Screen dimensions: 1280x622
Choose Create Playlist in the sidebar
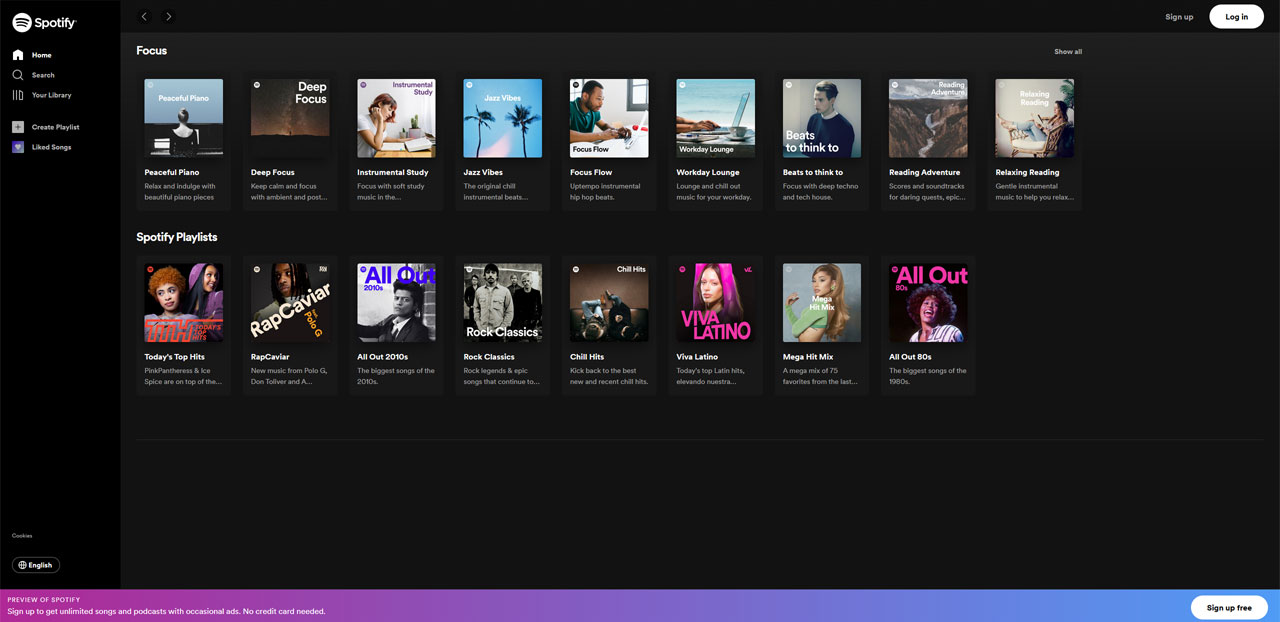[56, 127]
